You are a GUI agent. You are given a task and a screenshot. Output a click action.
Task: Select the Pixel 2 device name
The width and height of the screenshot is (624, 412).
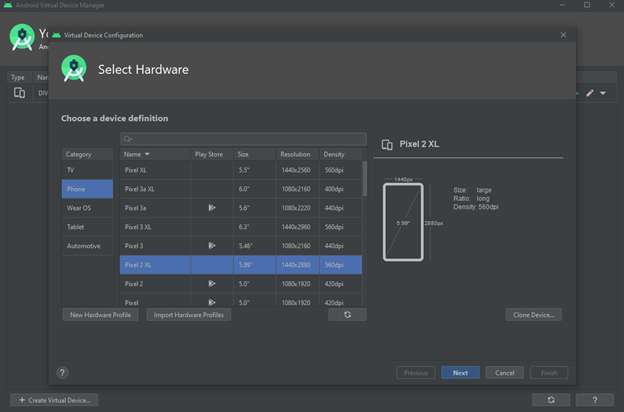point(134,284)
